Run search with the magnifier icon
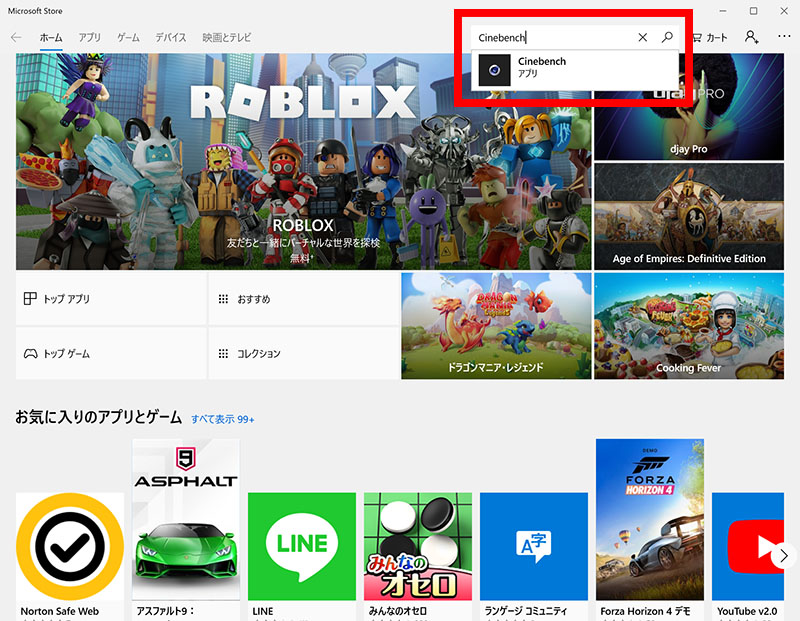800x621 pixels. tap(667, 37)
